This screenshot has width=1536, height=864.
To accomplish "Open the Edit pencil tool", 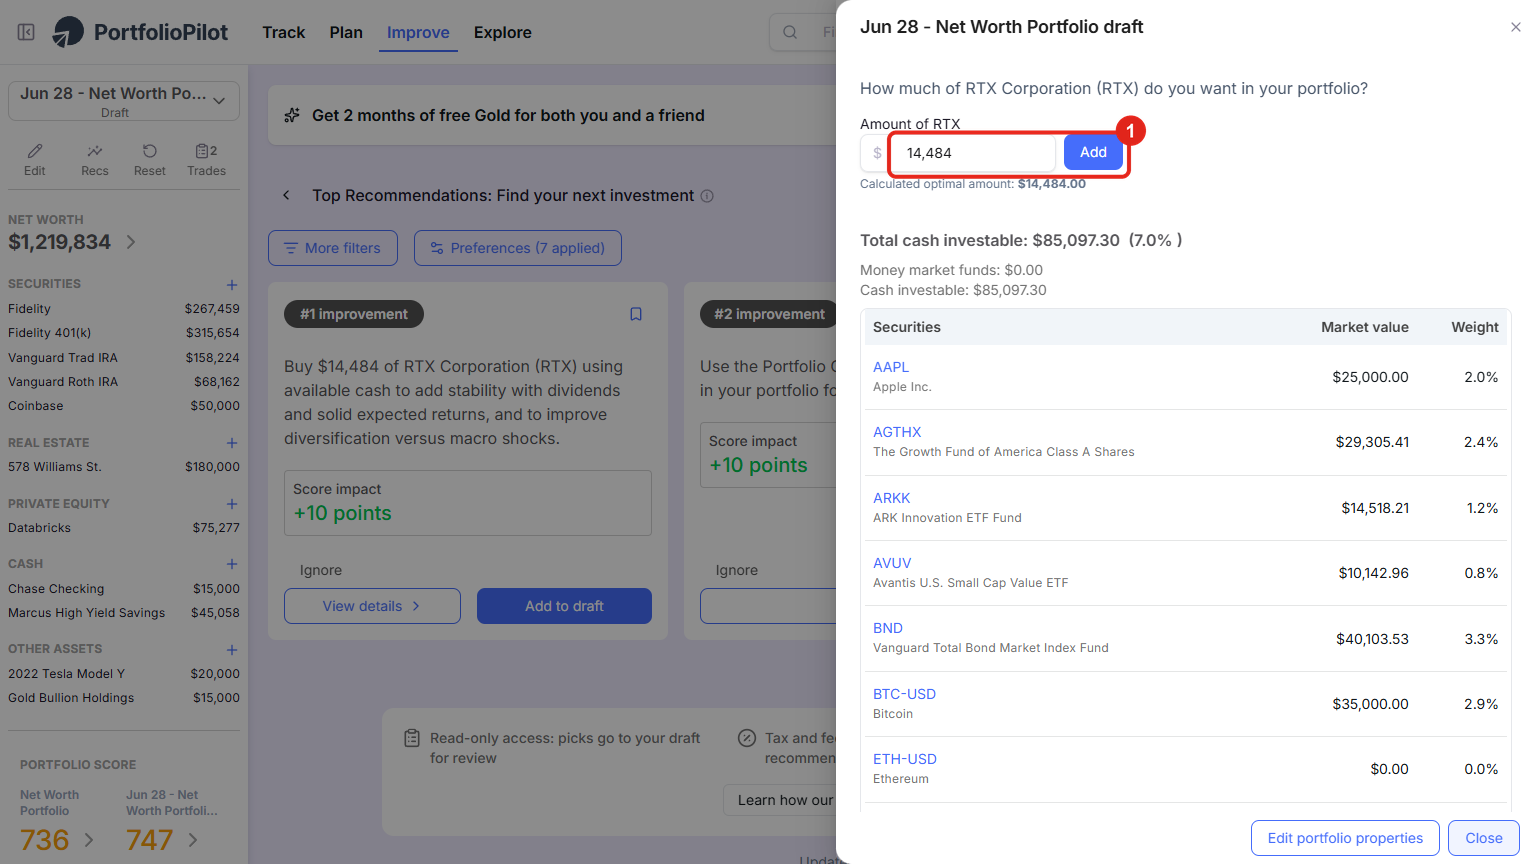I will click(x=35, y=159).
